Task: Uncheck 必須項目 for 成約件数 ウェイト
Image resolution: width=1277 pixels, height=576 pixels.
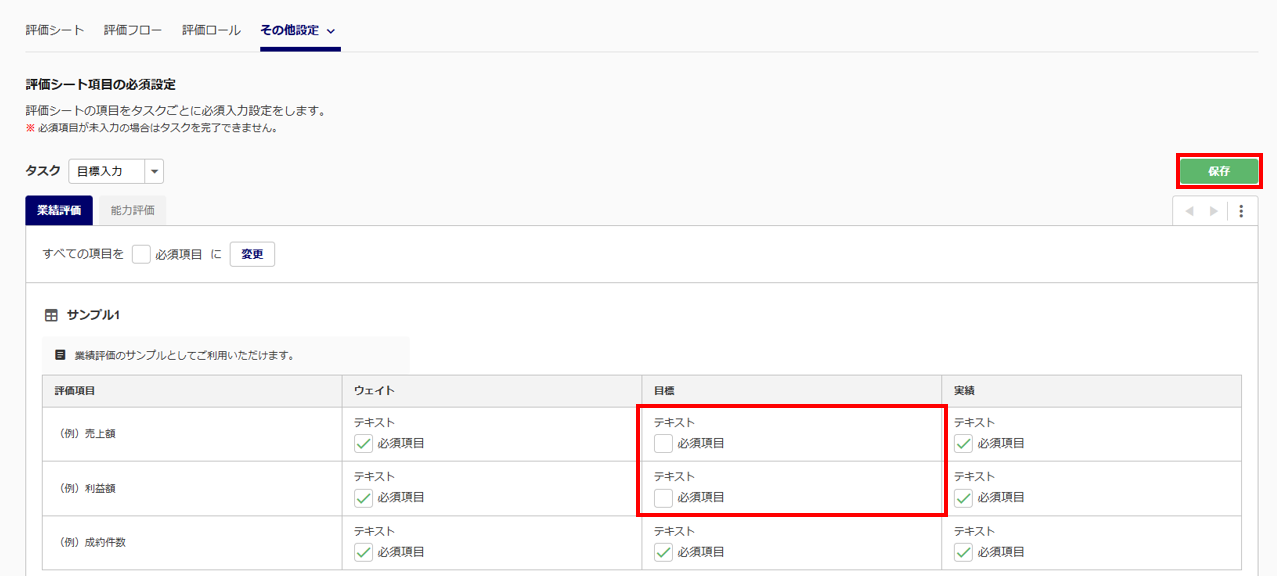Action: (363, 552)
